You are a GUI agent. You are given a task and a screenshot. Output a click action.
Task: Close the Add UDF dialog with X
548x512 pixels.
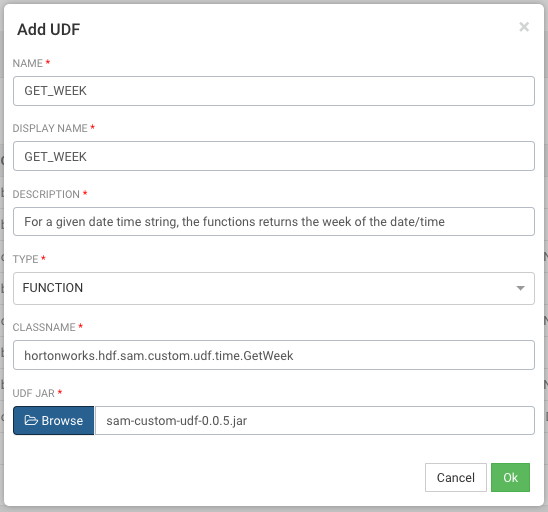524,27
